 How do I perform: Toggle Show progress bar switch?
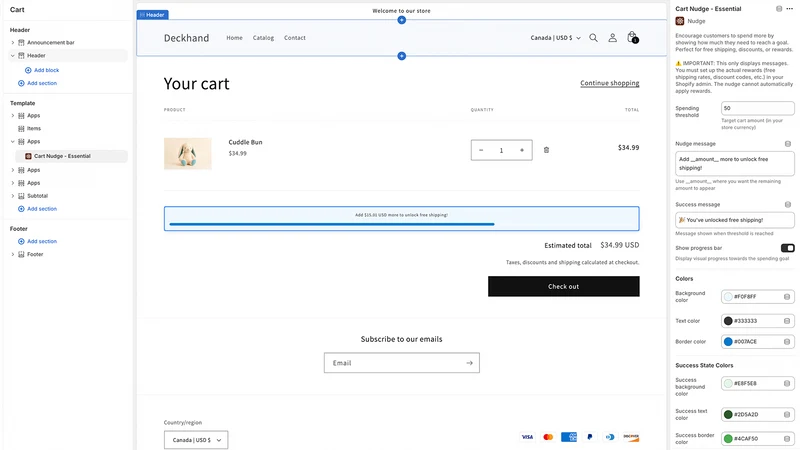pyautogui.click(x=787, y=248)
